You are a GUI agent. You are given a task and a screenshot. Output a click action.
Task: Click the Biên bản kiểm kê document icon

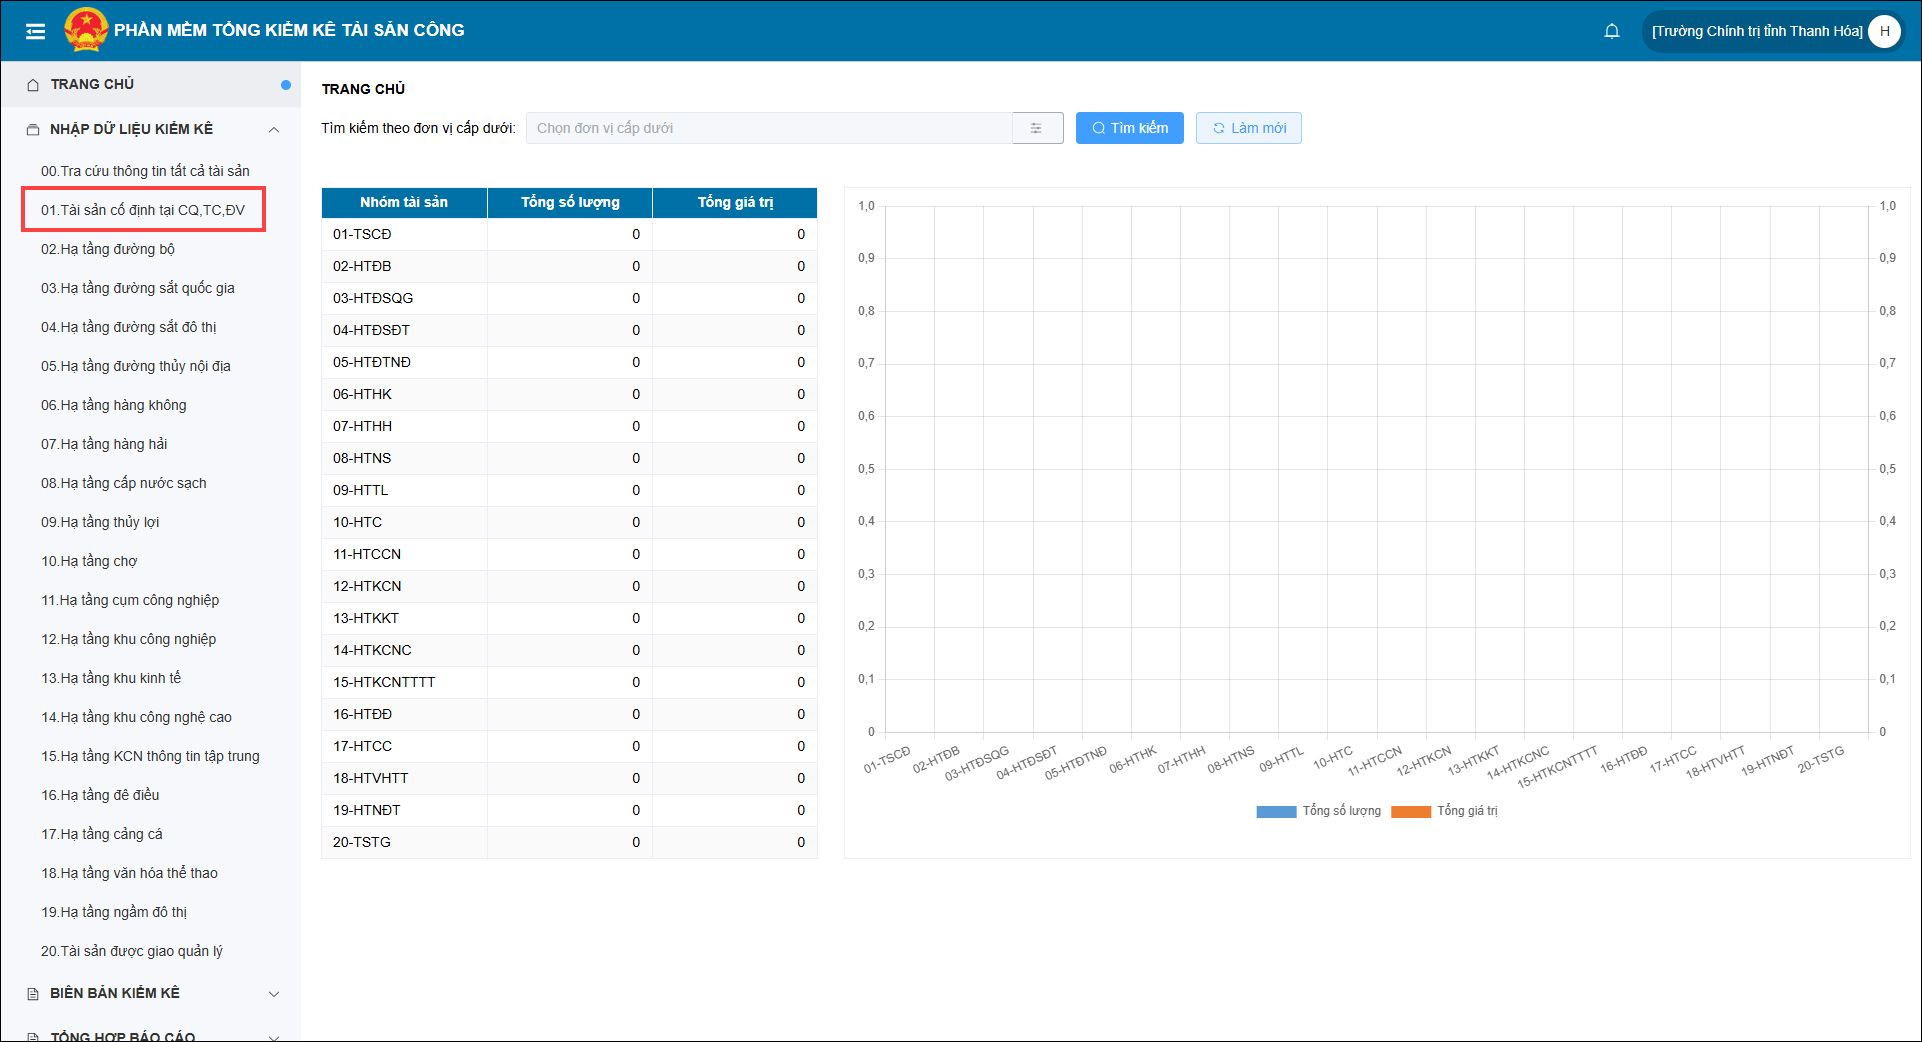tap(33, 994)
